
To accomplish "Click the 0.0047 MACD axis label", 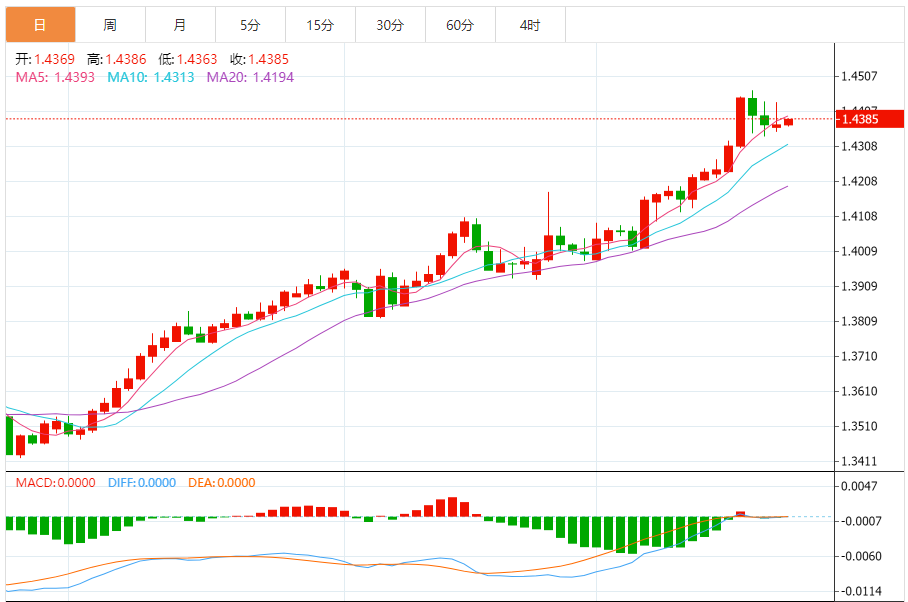I will pyautogui.click(x=859, y=486).
